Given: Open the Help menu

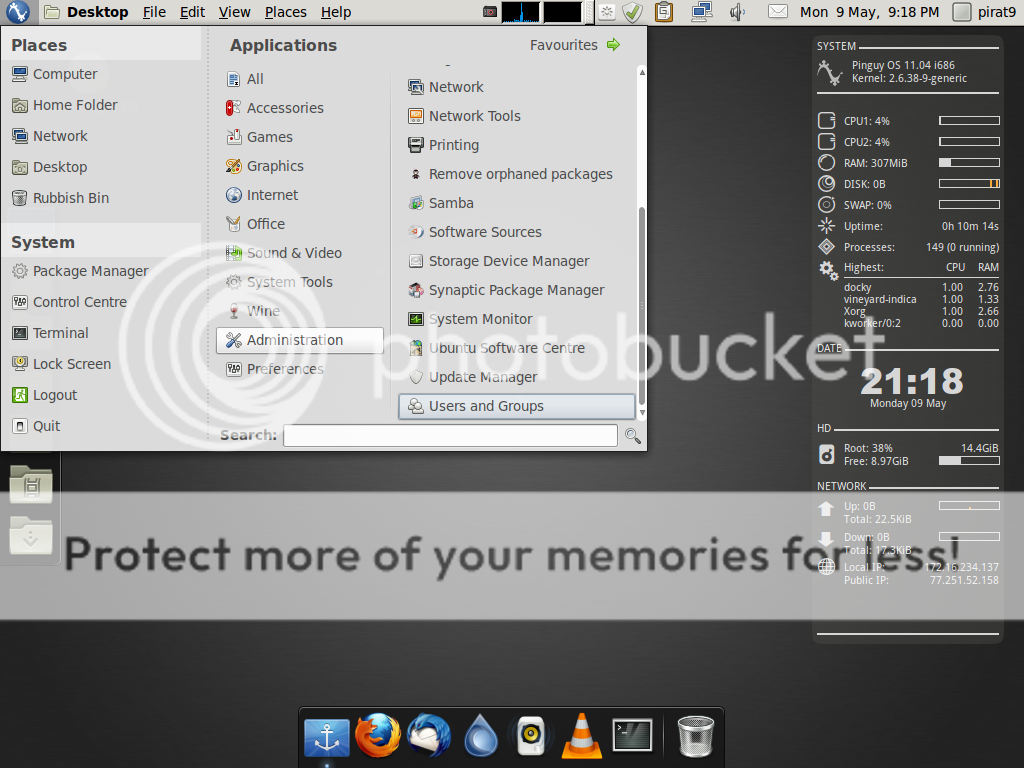Looking at the screenshot, I should point(336,12).
